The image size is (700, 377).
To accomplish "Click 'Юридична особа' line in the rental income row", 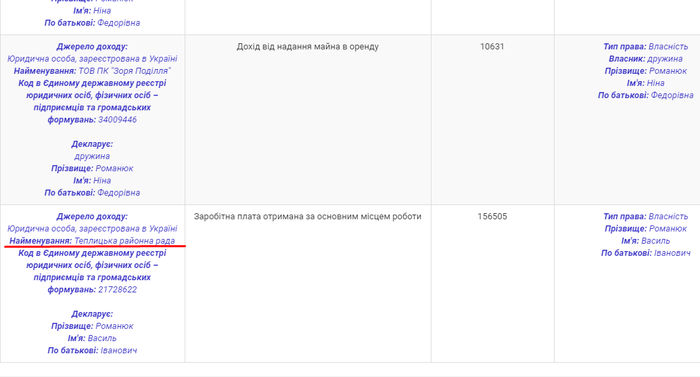I will [92, 59].
